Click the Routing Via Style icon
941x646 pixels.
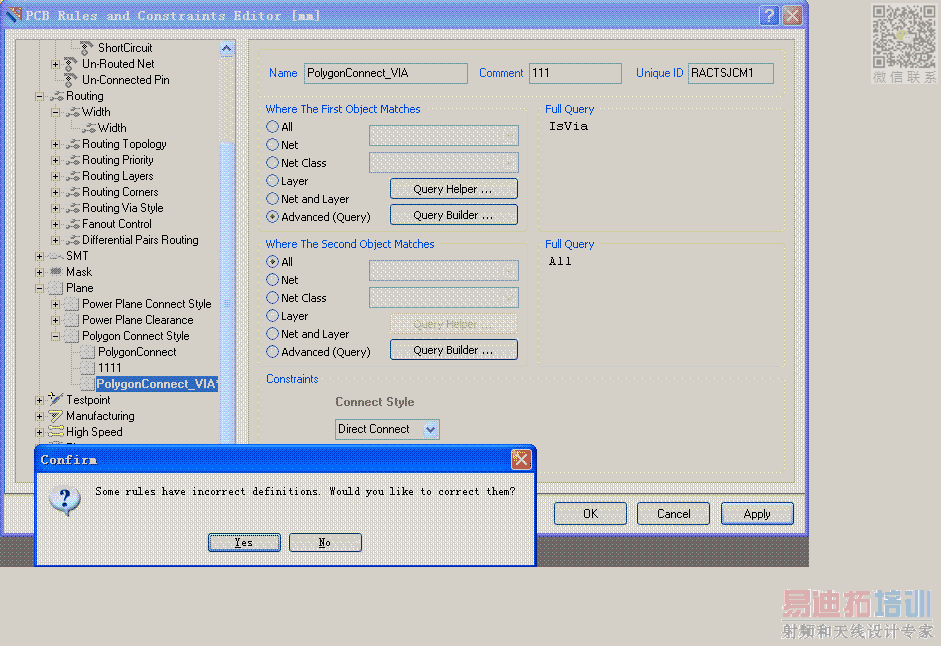(x=72, y=208)
